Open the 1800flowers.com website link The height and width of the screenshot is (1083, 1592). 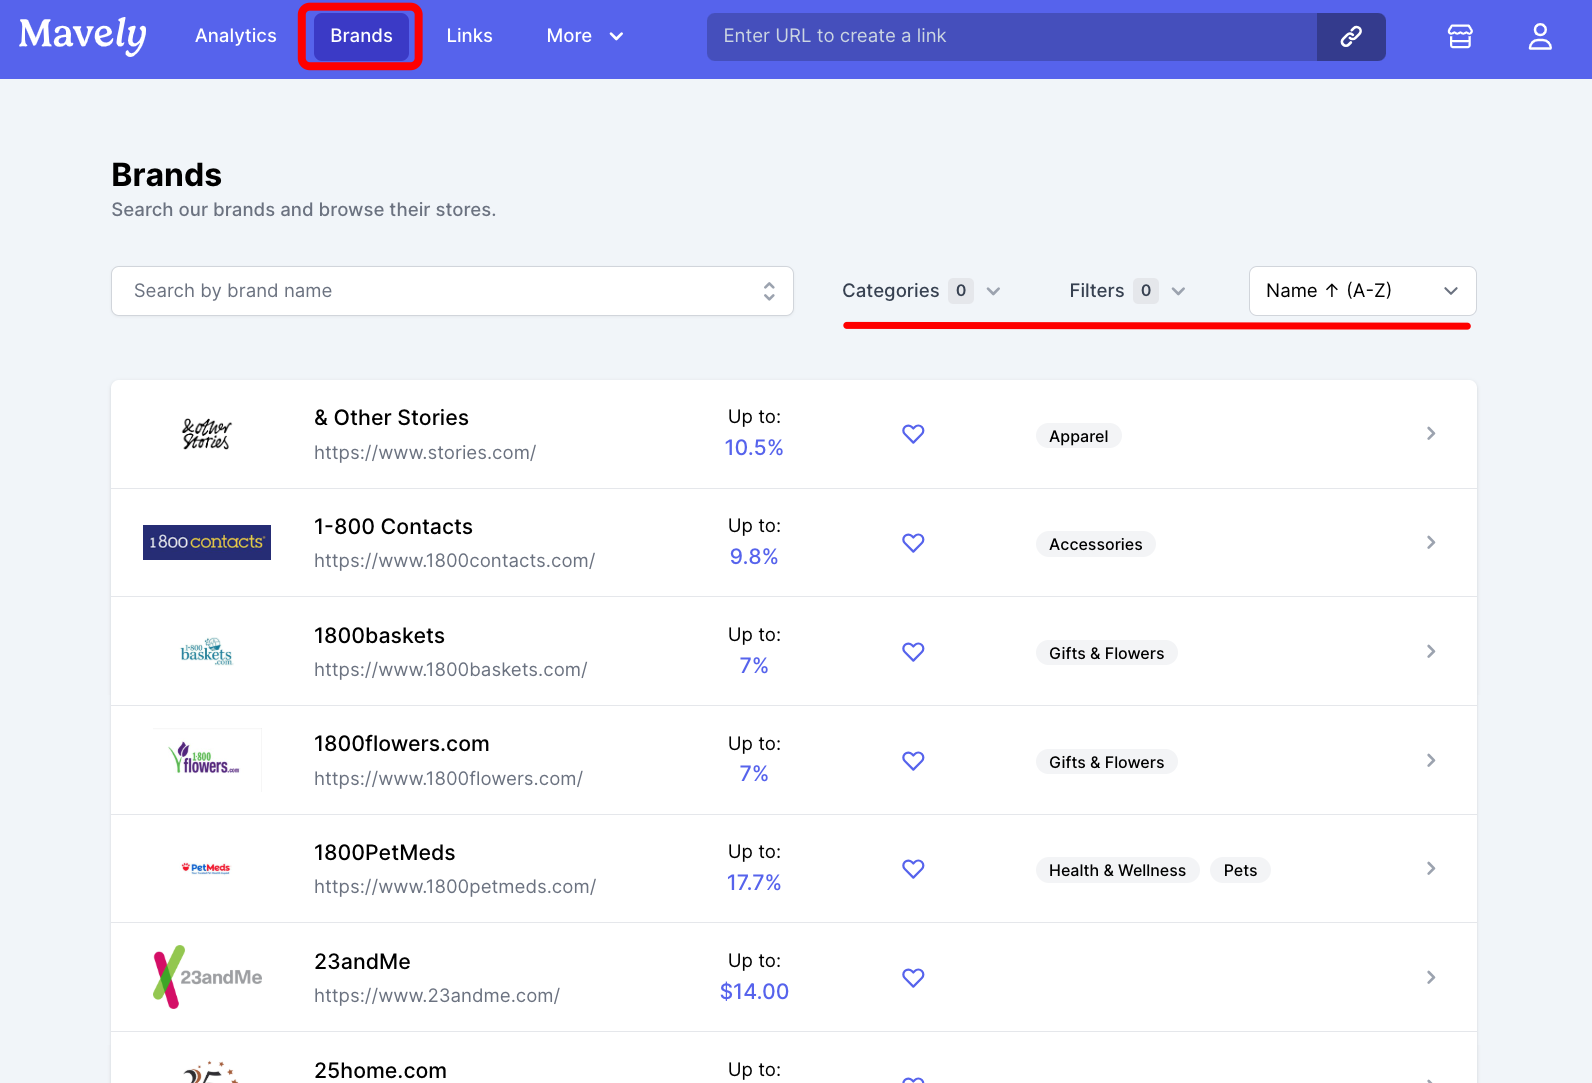tap(448, 779)
